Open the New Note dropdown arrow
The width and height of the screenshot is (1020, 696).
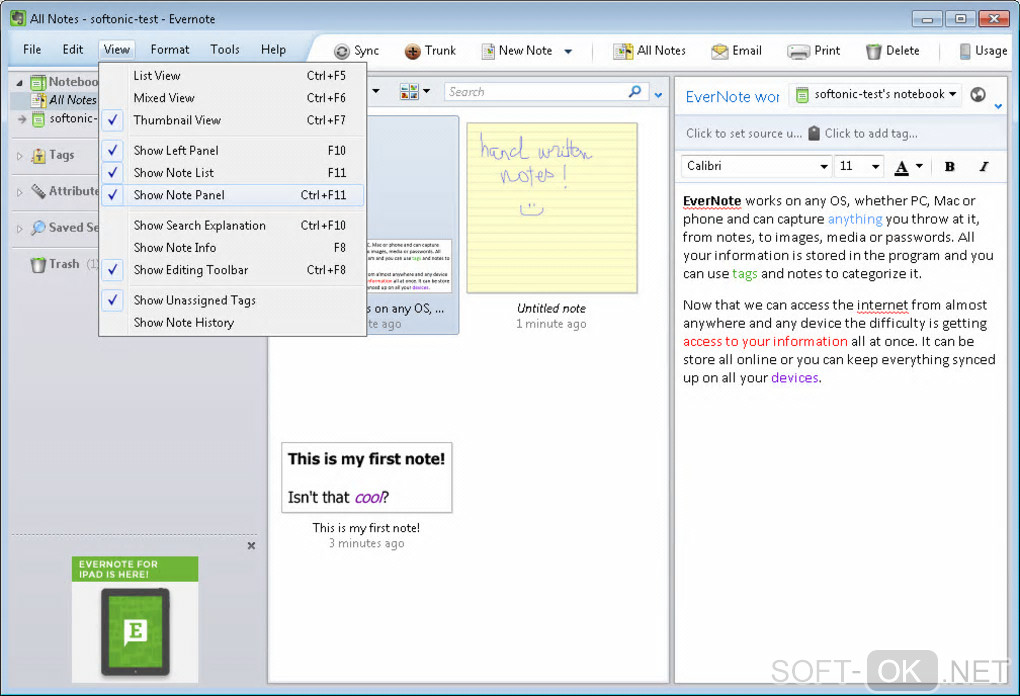pyautogui.click(x=568, y=51)
